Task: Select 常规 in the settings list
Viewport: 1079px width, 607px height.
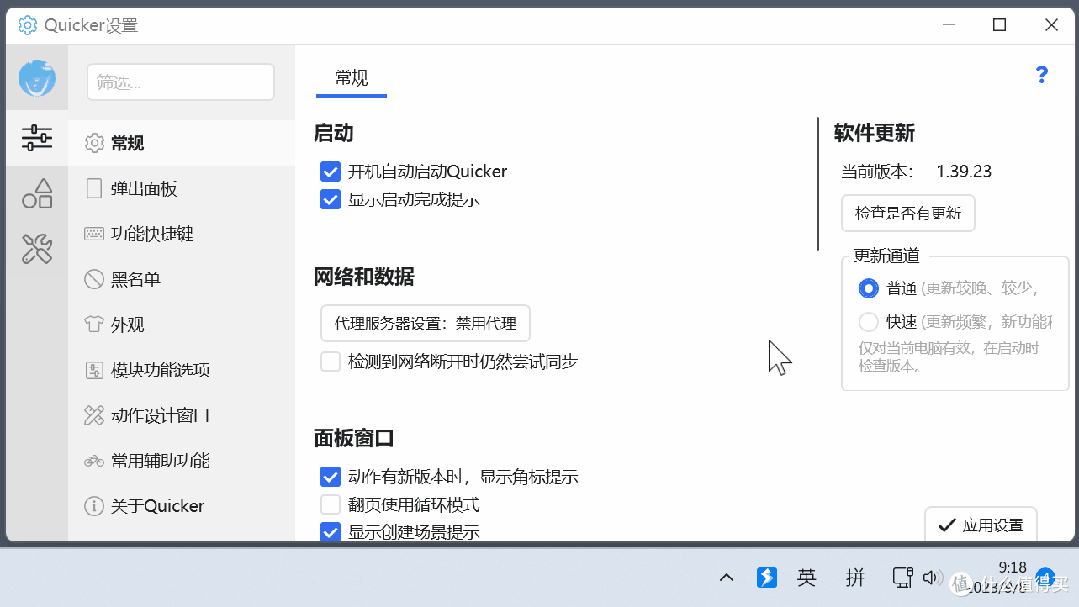Action: tap(182, 143)
